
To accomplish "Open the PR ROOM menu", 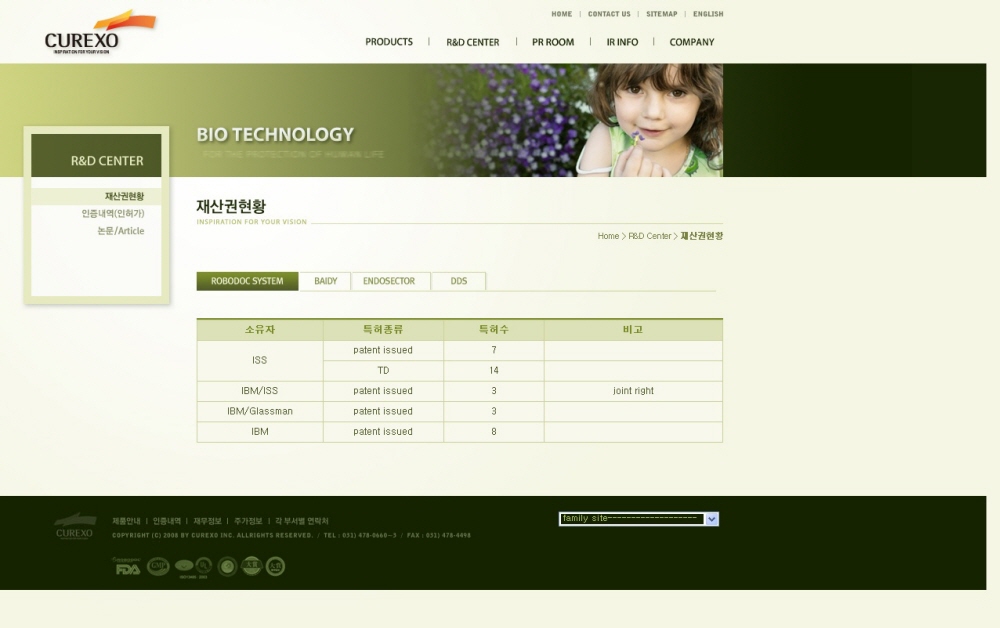I will click(553, 42).
